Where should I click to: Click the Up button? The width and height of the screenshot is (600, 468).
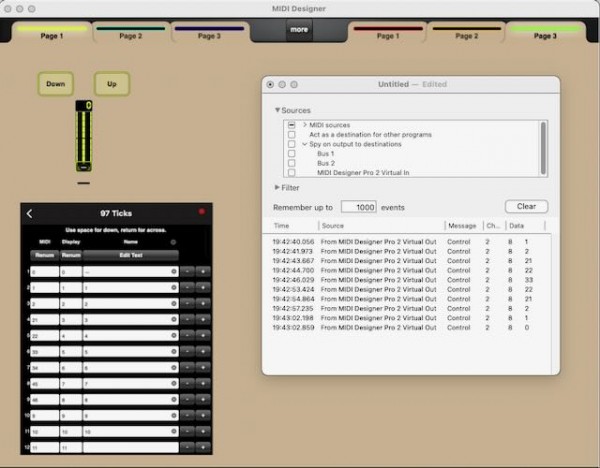point(112,84)
